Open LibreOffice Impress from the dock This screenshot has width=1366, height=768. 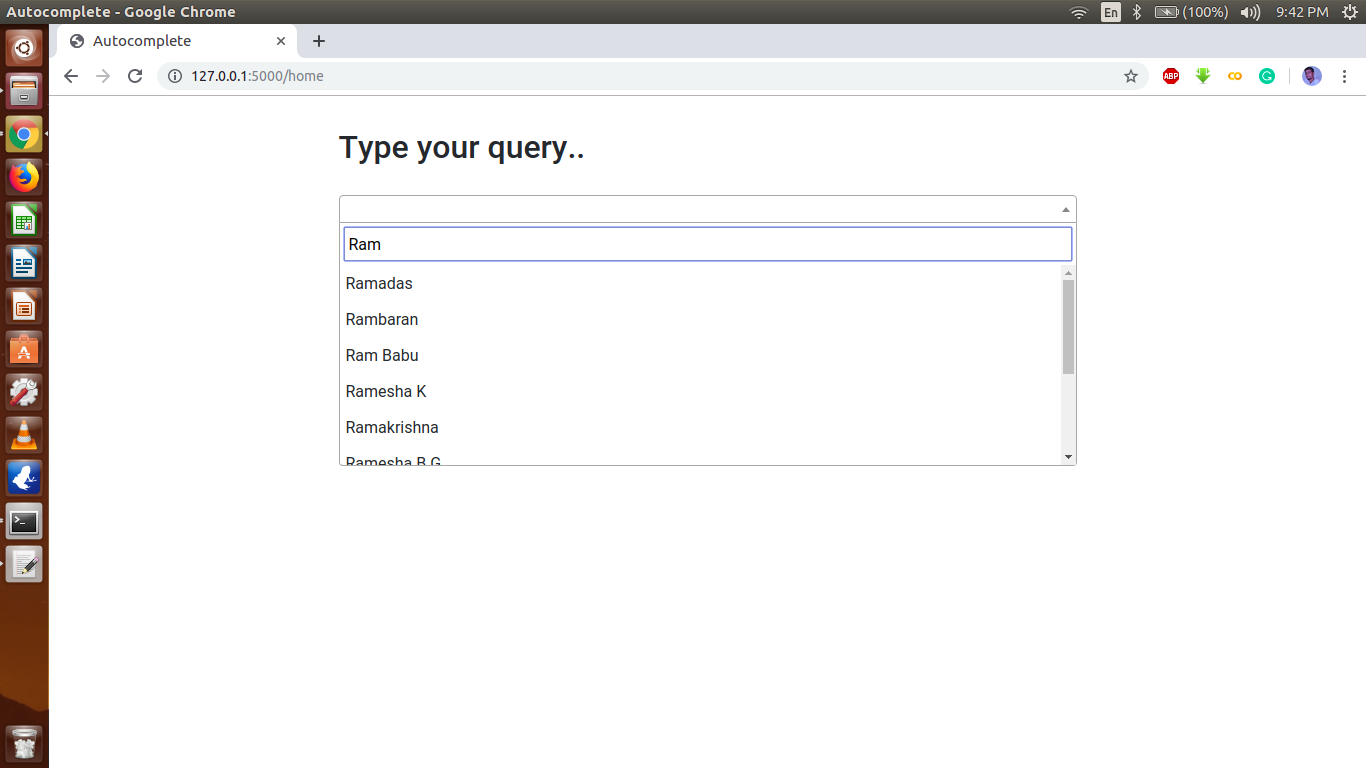[24, 306]
